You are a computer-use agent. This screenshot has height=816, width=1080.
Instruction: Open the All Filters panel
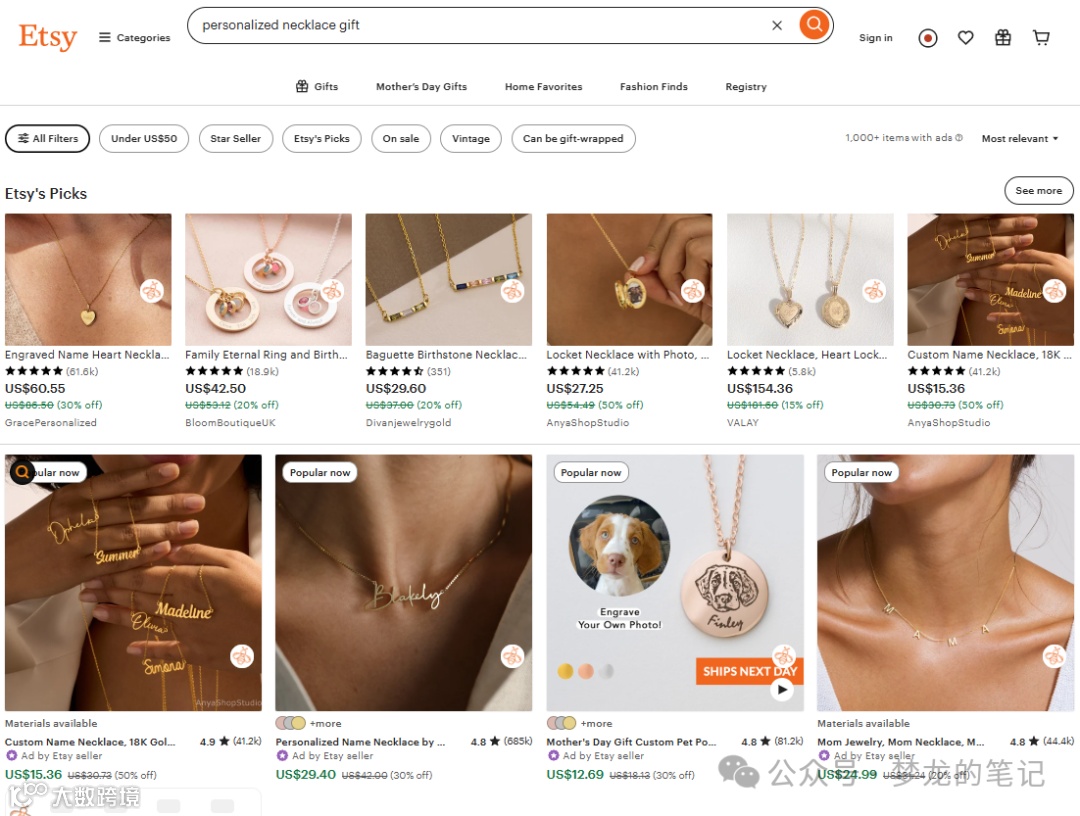point(48,138)
